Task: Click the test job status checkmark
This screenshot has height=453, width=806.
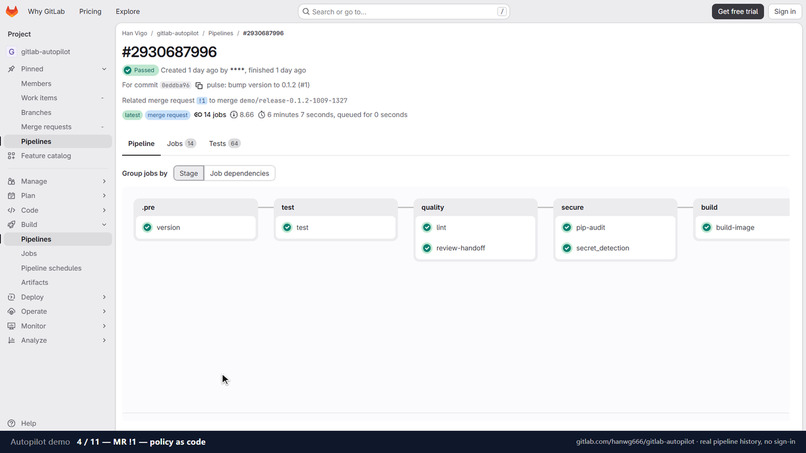Action: point(287,227)
